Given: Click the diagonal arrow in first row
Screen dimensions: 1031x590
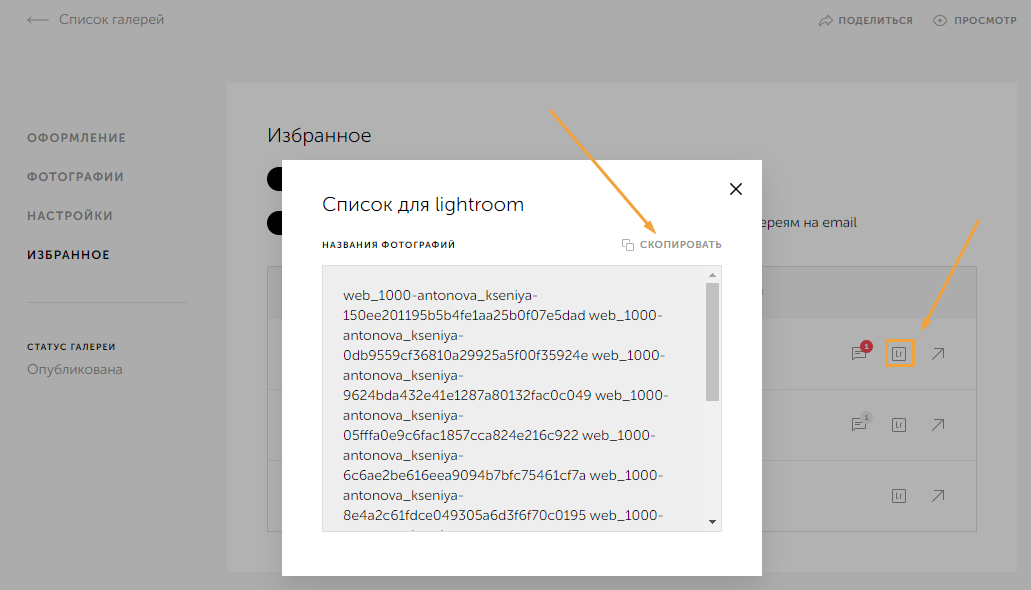Looking at the screenshot, I should coord(937,354).
